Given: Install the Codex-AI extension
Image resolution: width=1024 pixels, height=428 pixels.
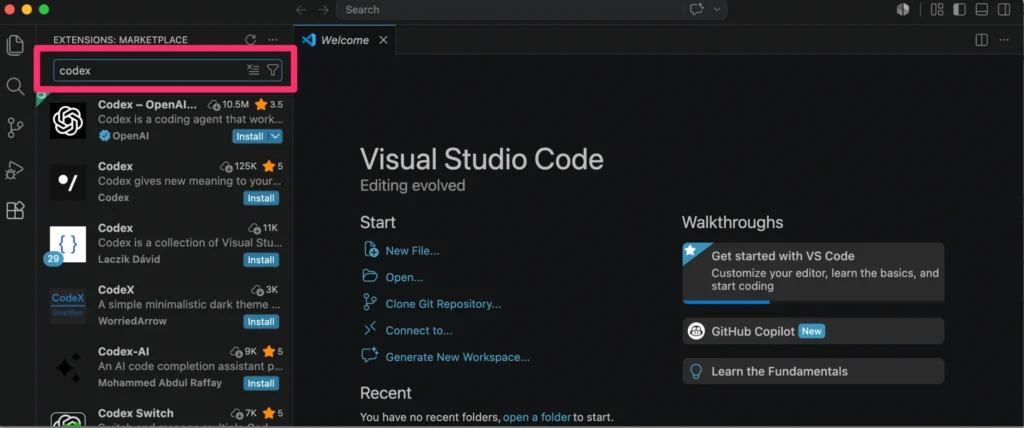Looking at the screenshot, I should coord(261,383).
